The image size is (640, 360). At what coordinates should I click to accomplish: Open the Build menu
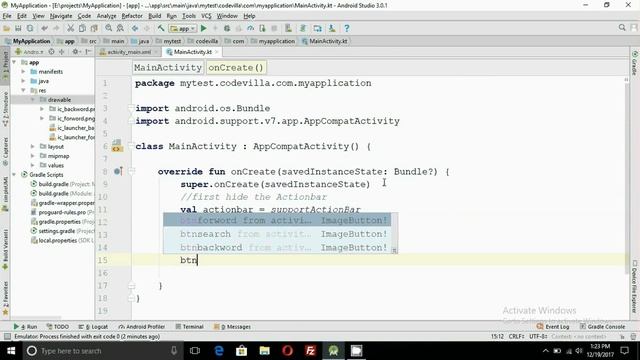pos(154,16)
